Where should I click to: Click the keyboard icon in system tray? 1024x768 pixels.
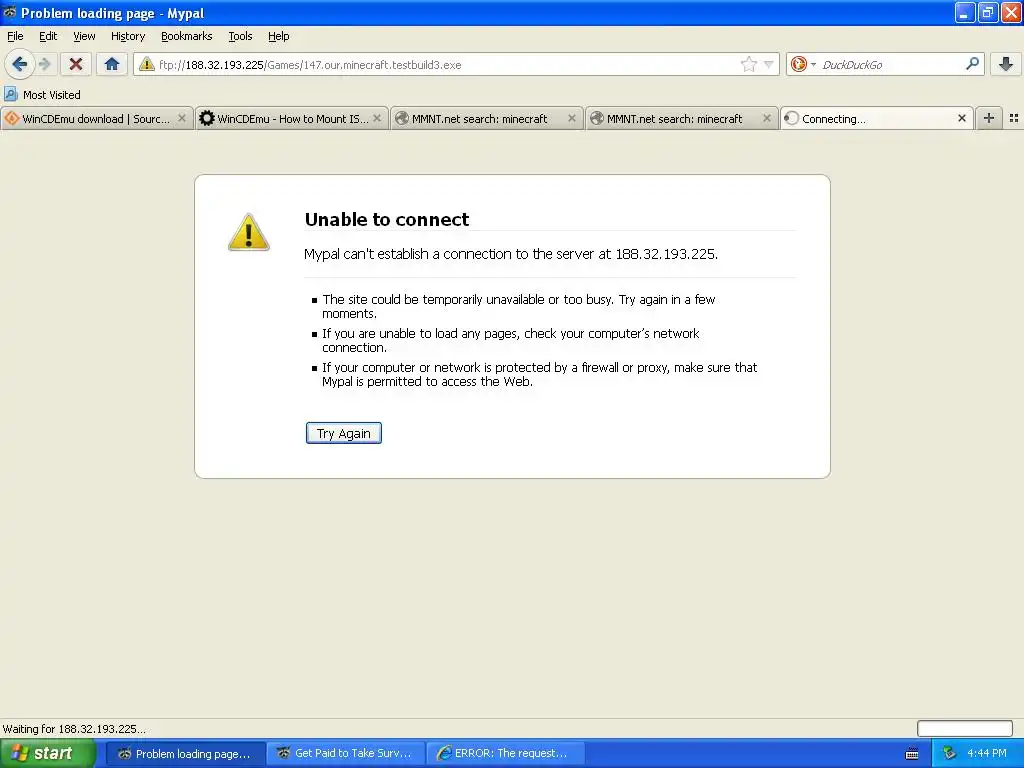(x=912, y=754)
